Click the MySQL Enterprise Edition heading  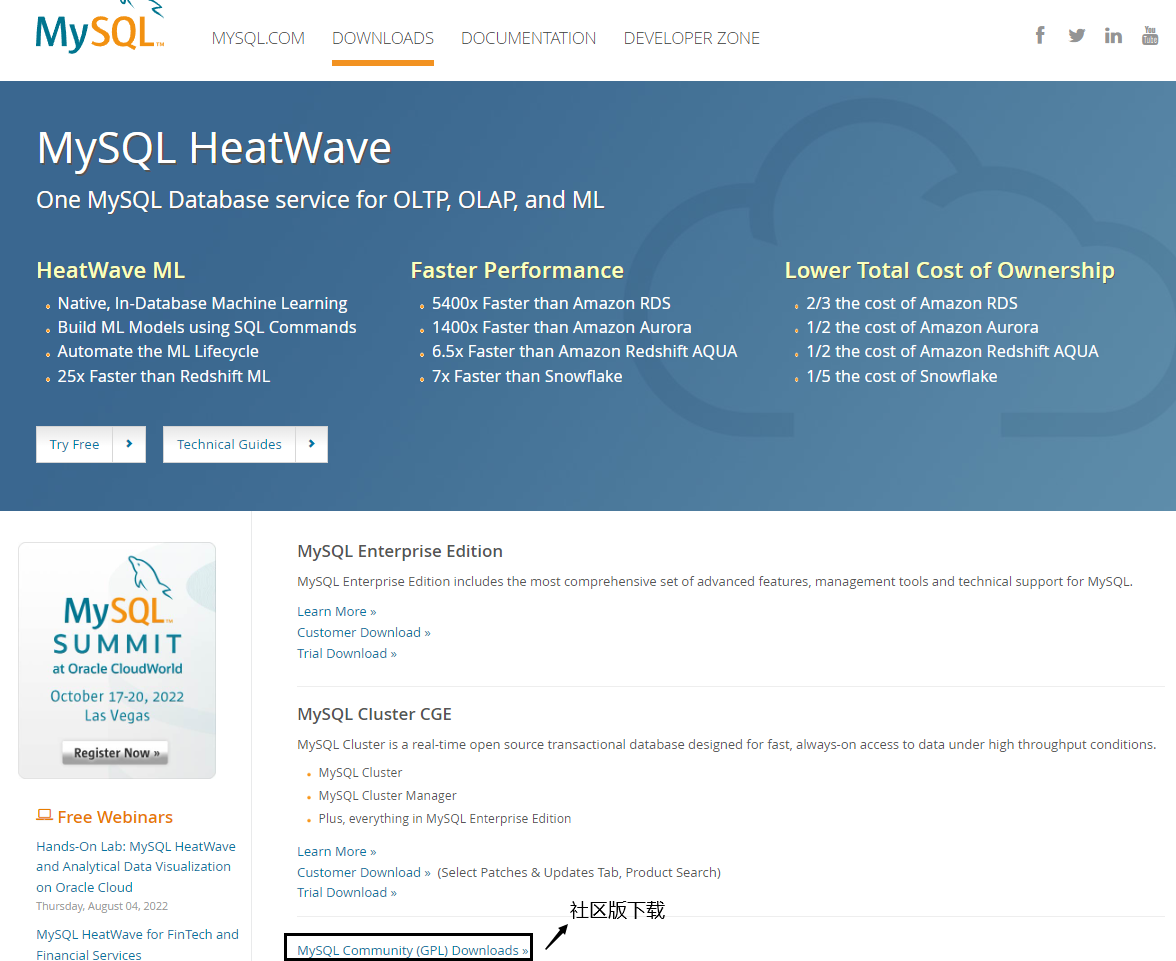pyautogui.click(x=400, y=551)
